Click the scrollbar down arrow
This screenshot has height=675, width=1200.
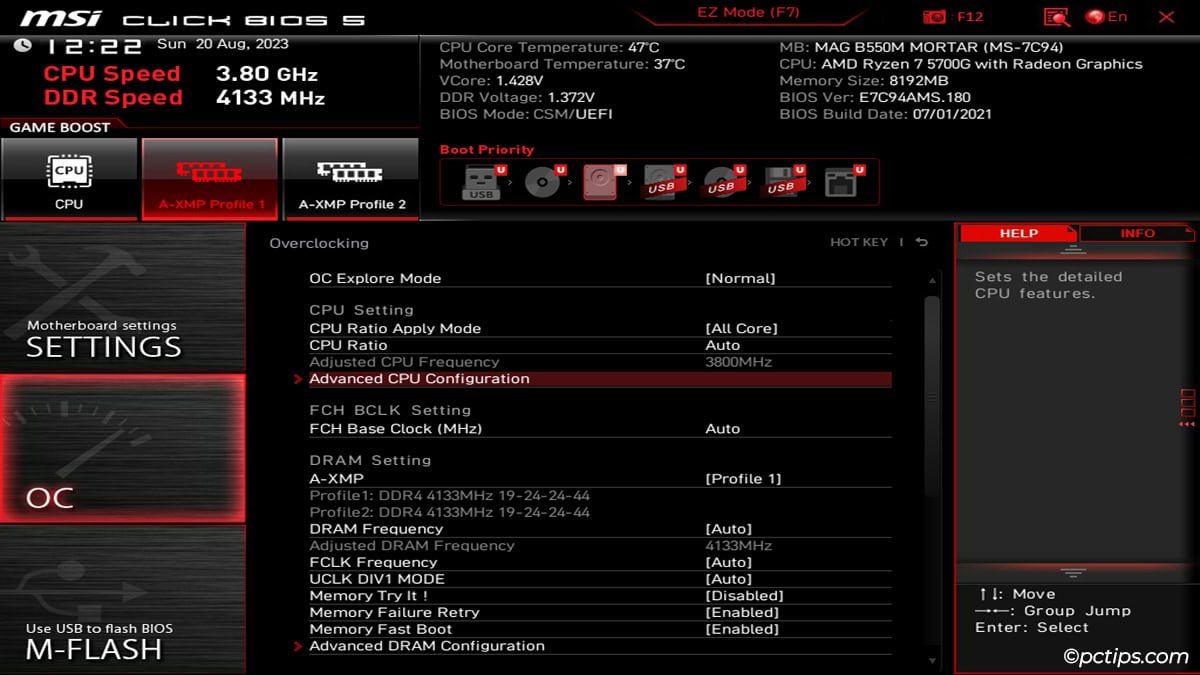pos(932,660)
